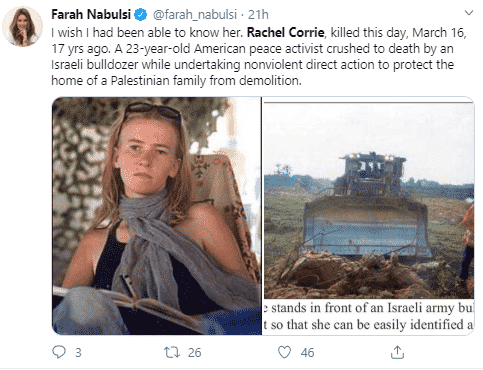This screenshot has height=370, width=483.
Task: Open the bulldozer photo
Action: coord(369,200)
